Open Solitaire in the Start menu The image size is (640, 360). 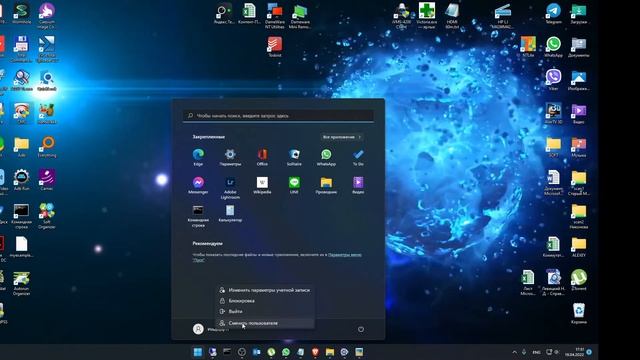[x=294, y=157]
